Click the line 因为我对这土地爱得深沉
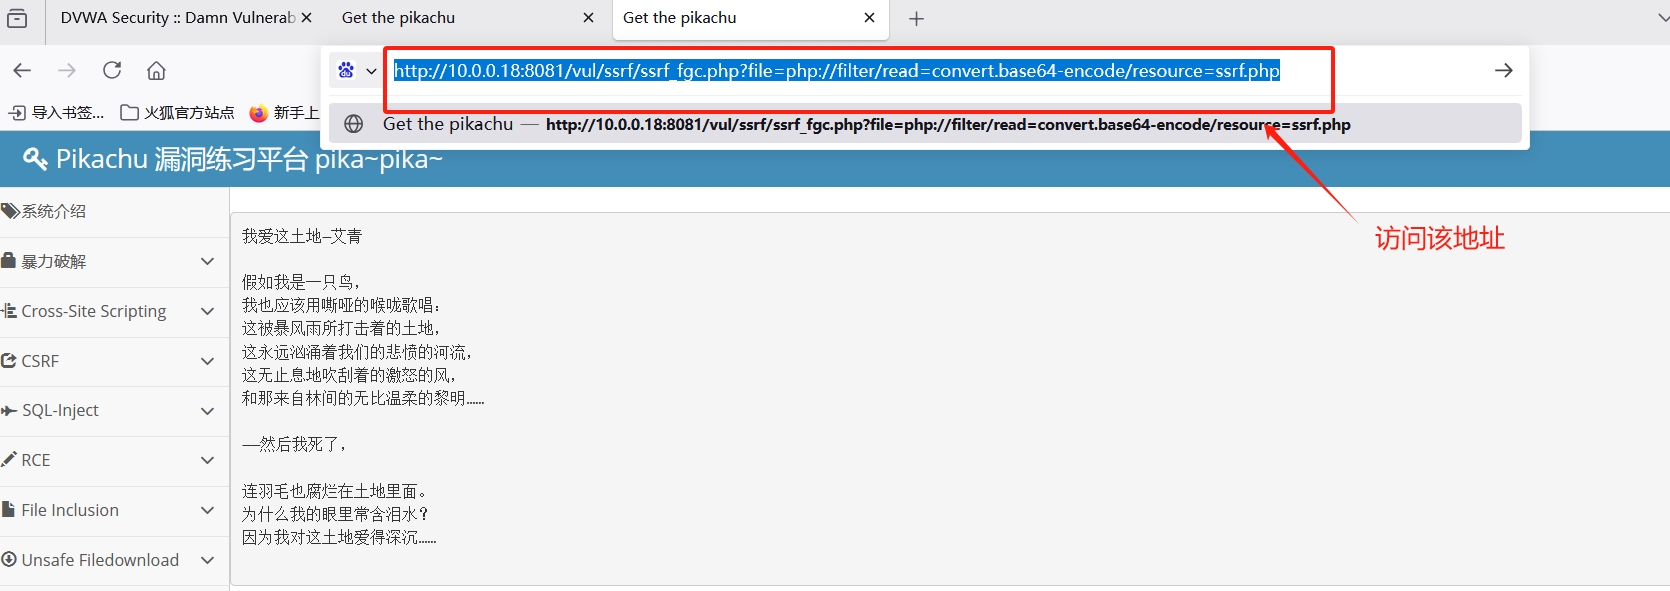This screenshot has width=1670, height=591. pyautogui.click(x=339, y=537)
